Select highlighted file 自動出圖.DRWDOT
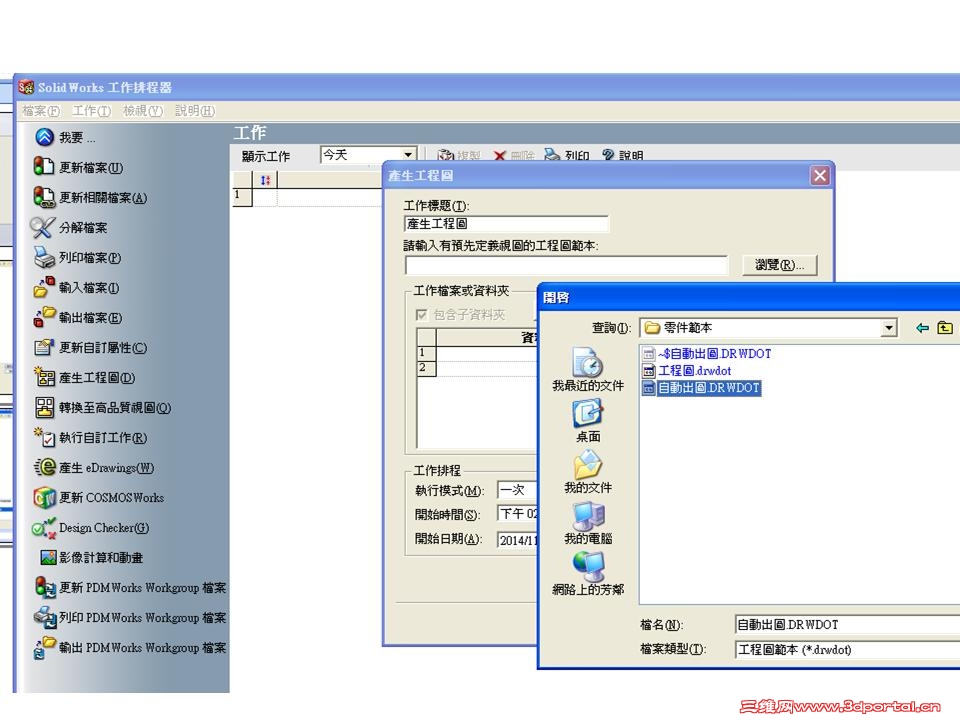 (702, 388)
